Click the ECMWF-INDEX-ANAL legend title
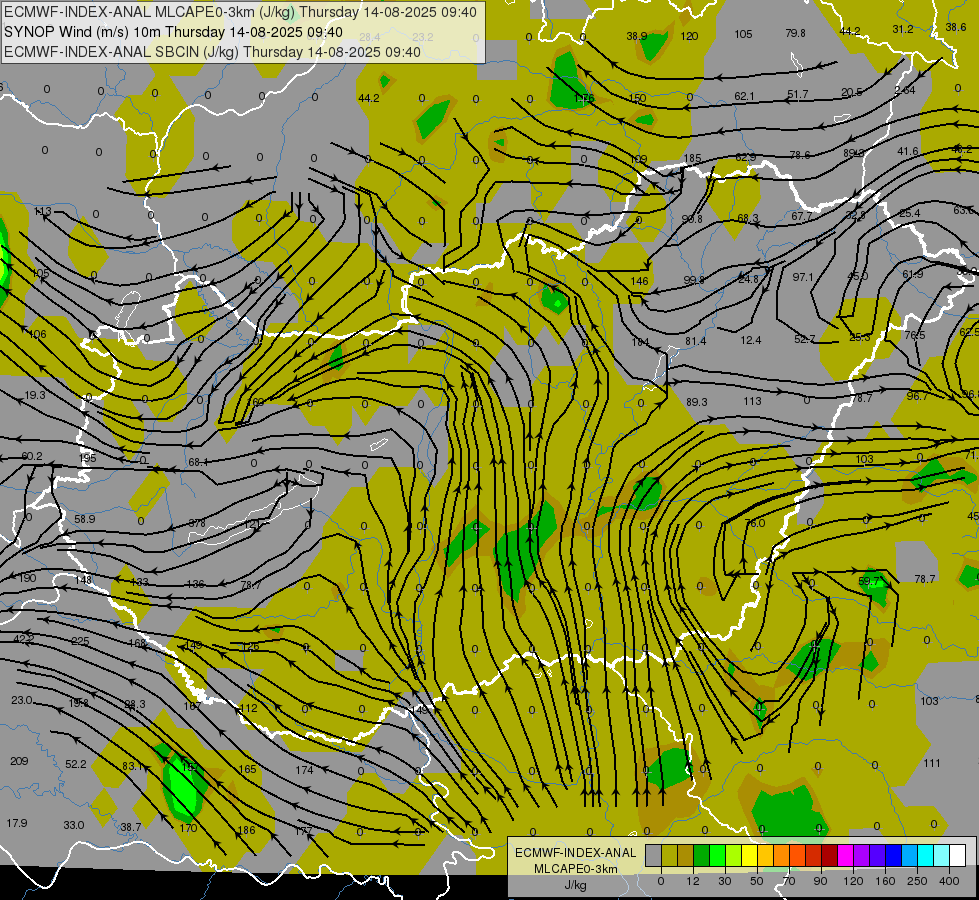979x900 pixels. (x=575, y=853)
